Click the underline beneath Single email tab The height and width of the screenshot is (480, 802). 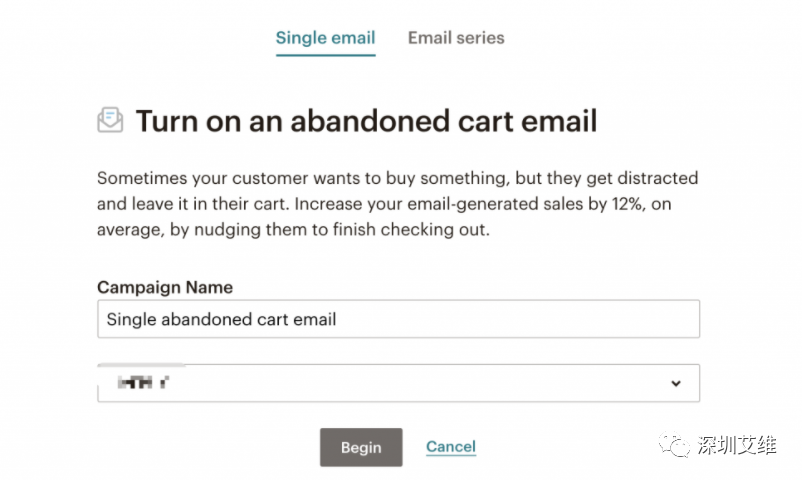[x=325, y=55]
